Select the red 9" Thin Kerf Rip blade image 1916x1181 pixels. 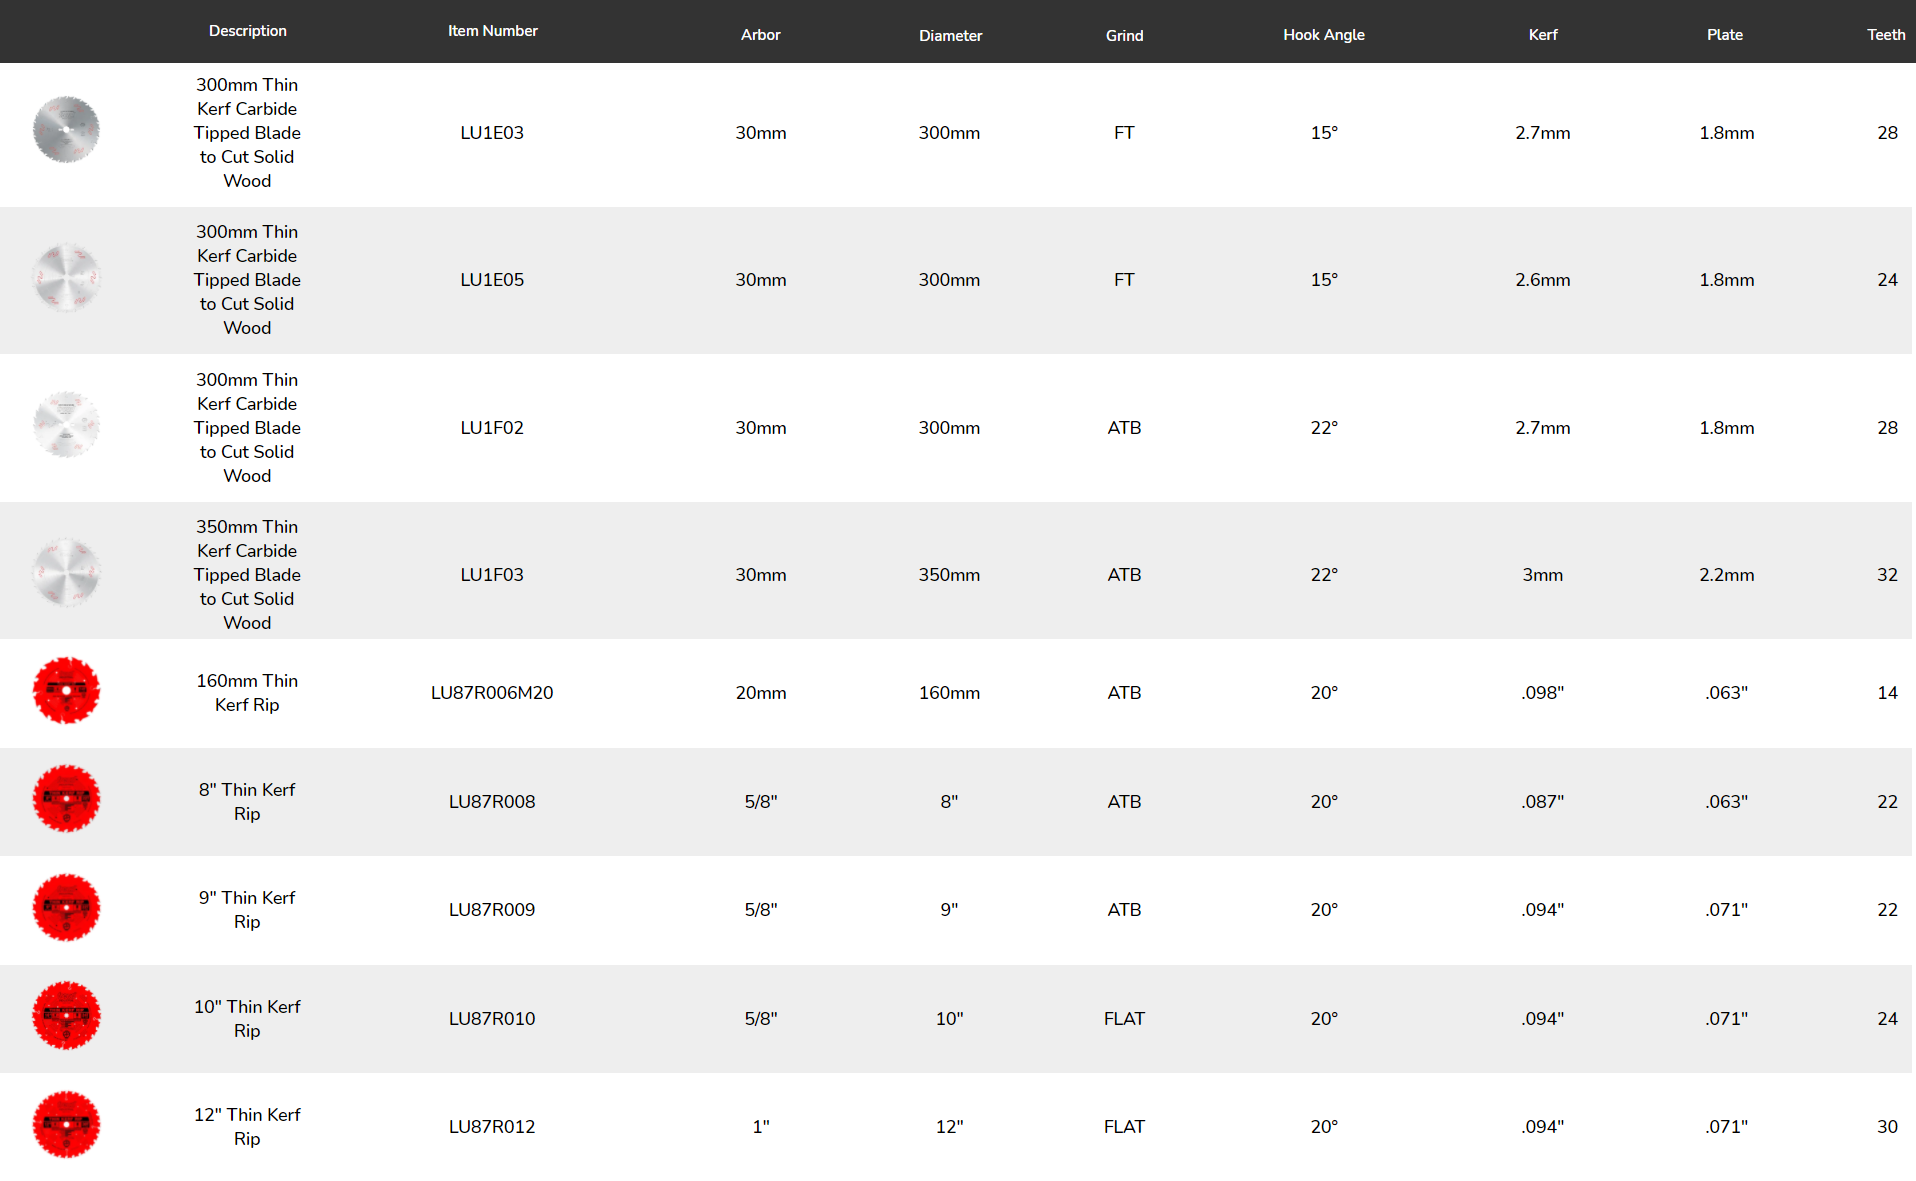point(66,908)
